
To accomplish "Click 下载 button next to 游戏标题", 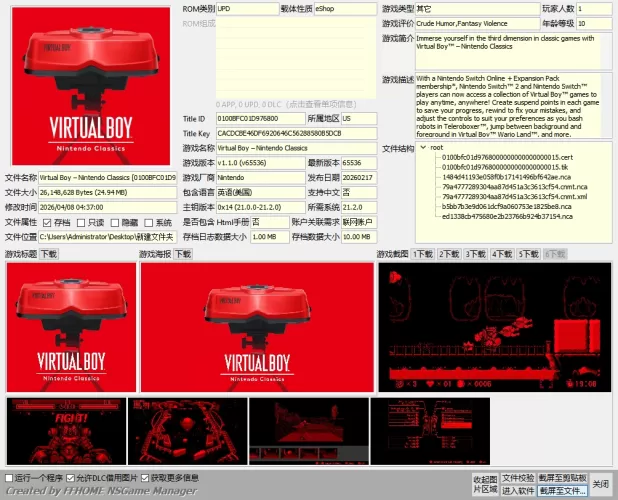I will [49, 254].
